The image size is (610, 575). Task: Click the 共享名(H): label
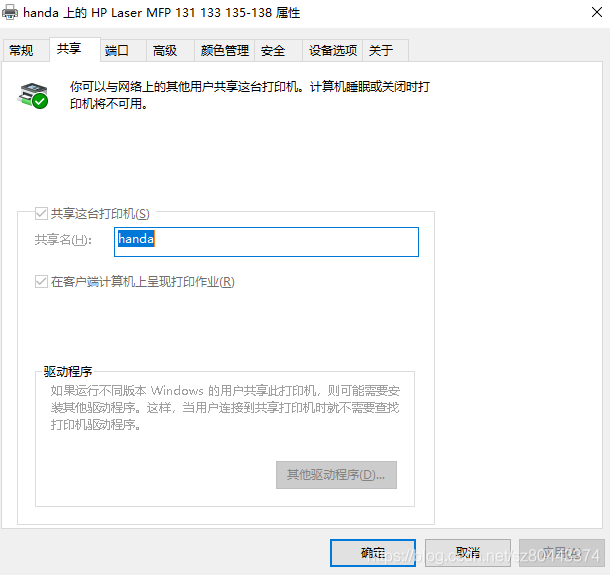63,240
